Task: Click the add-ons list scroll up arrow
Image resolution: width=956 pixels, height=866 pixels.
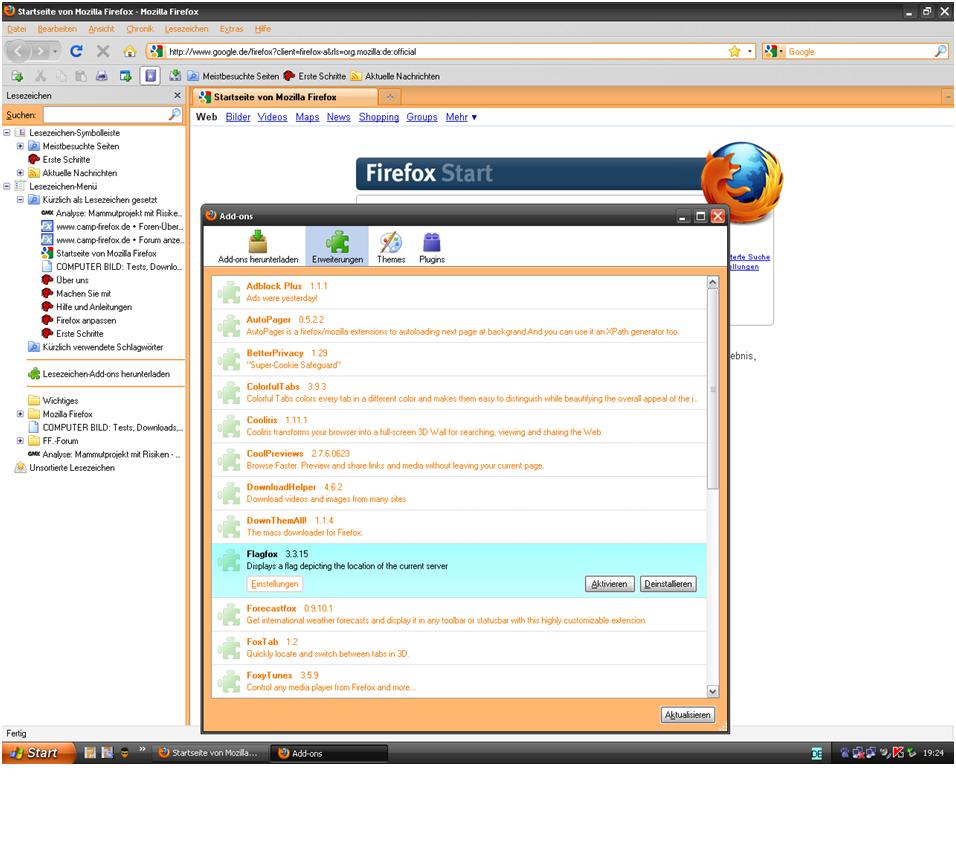Action: click(x=712, y=282)
